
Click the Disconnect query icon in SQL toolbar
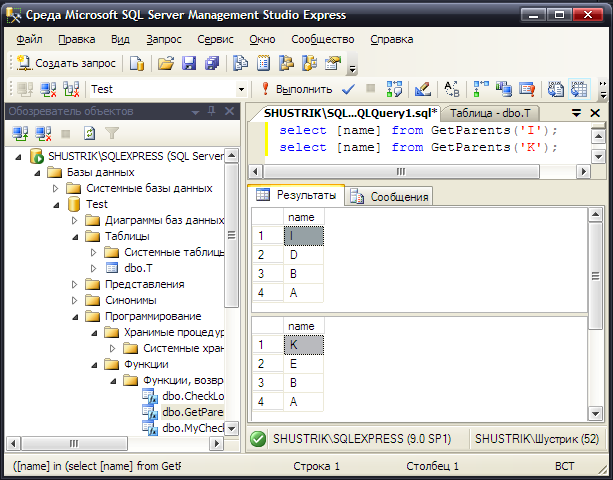48,90
